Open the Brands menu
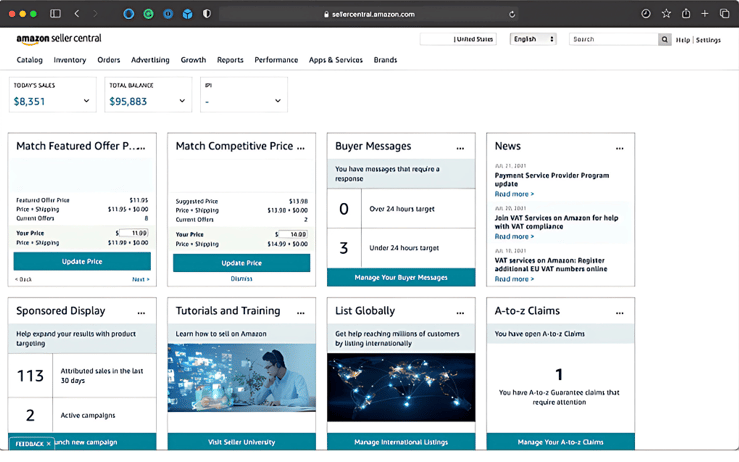Image resolution: width=739 pixels, height=462 pixels. click(x=386, y=60)
